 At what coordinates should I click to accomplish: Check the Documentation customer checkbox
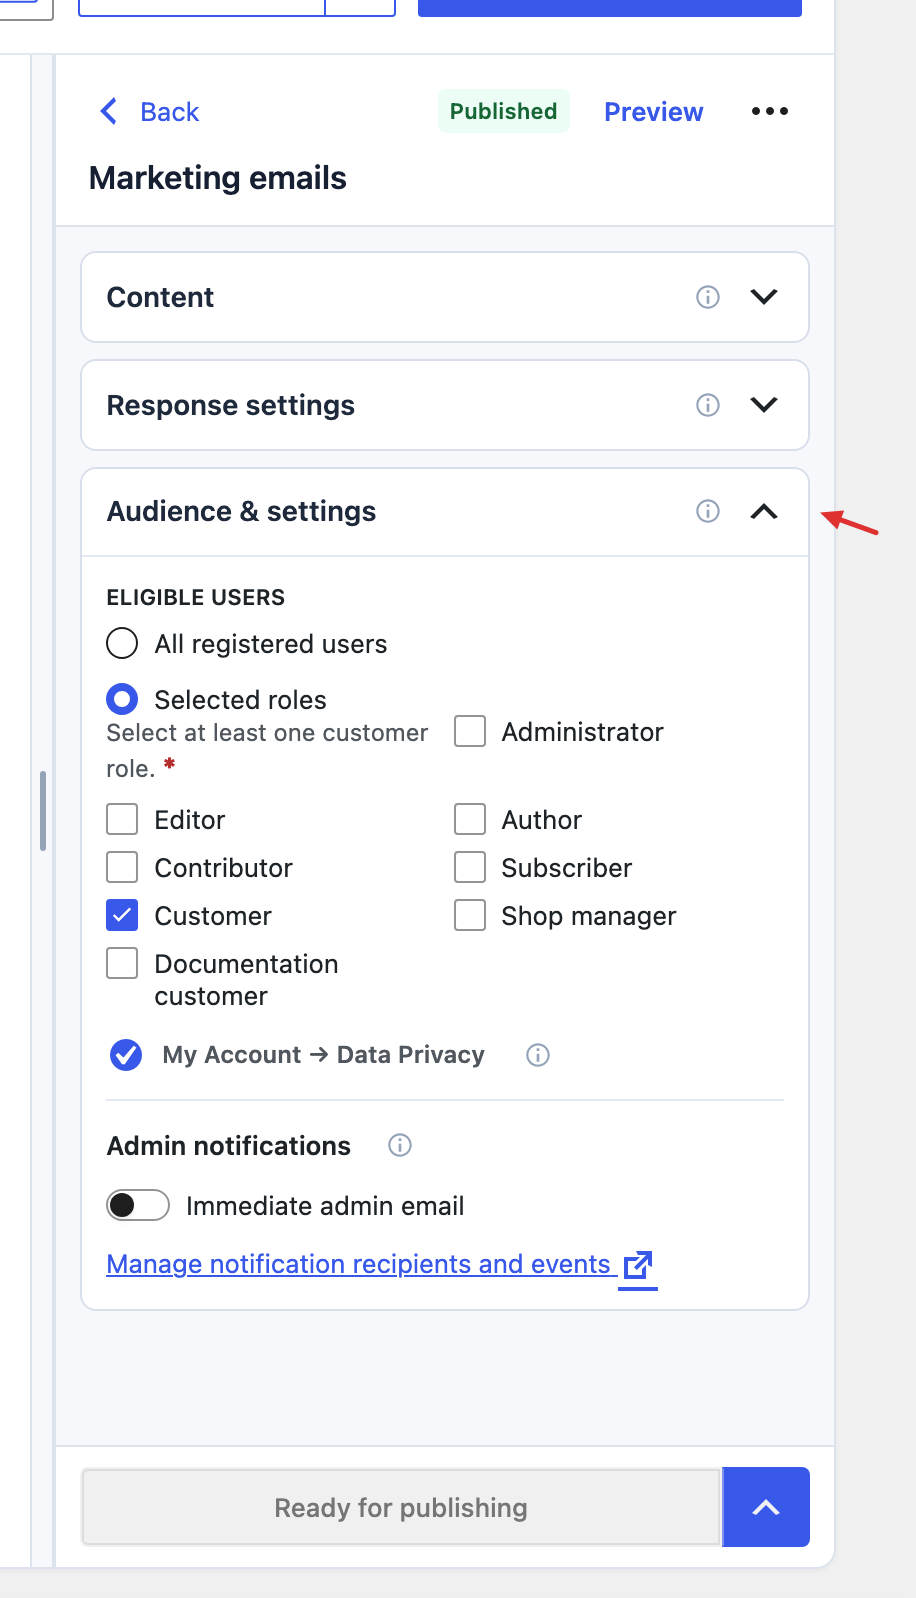point(122,963)
